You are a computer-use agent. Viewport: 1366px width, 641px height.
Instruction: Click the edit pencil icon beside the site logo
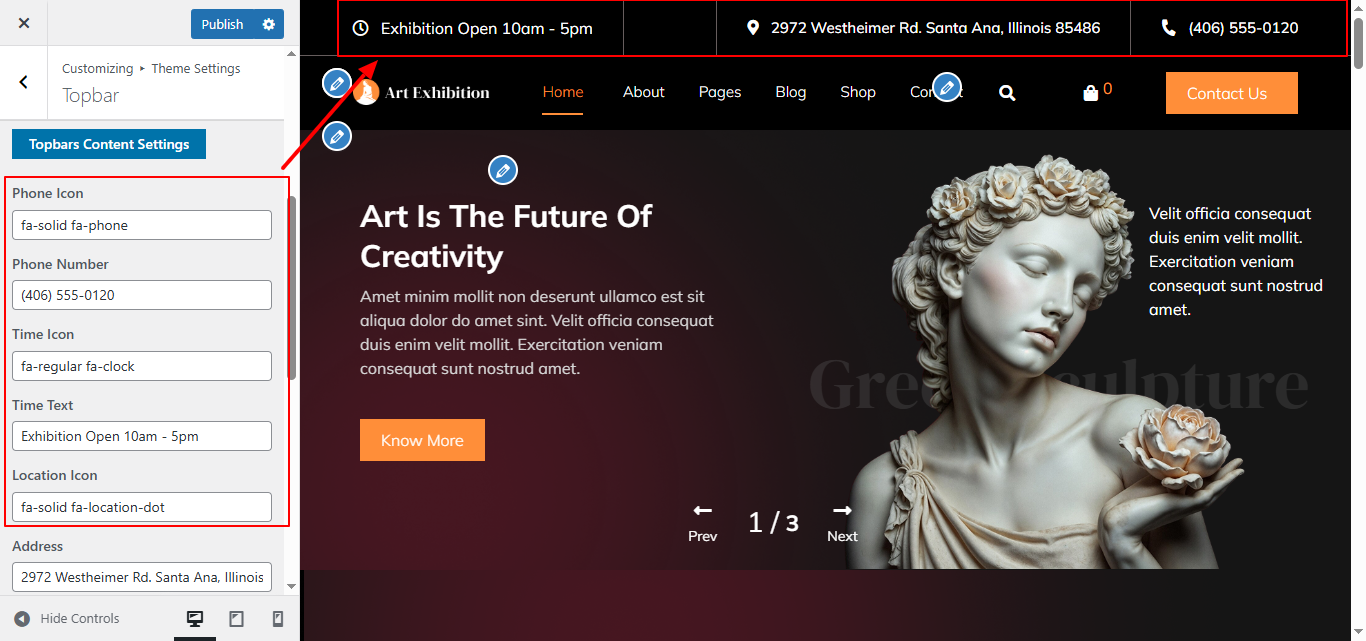[337, 82]
